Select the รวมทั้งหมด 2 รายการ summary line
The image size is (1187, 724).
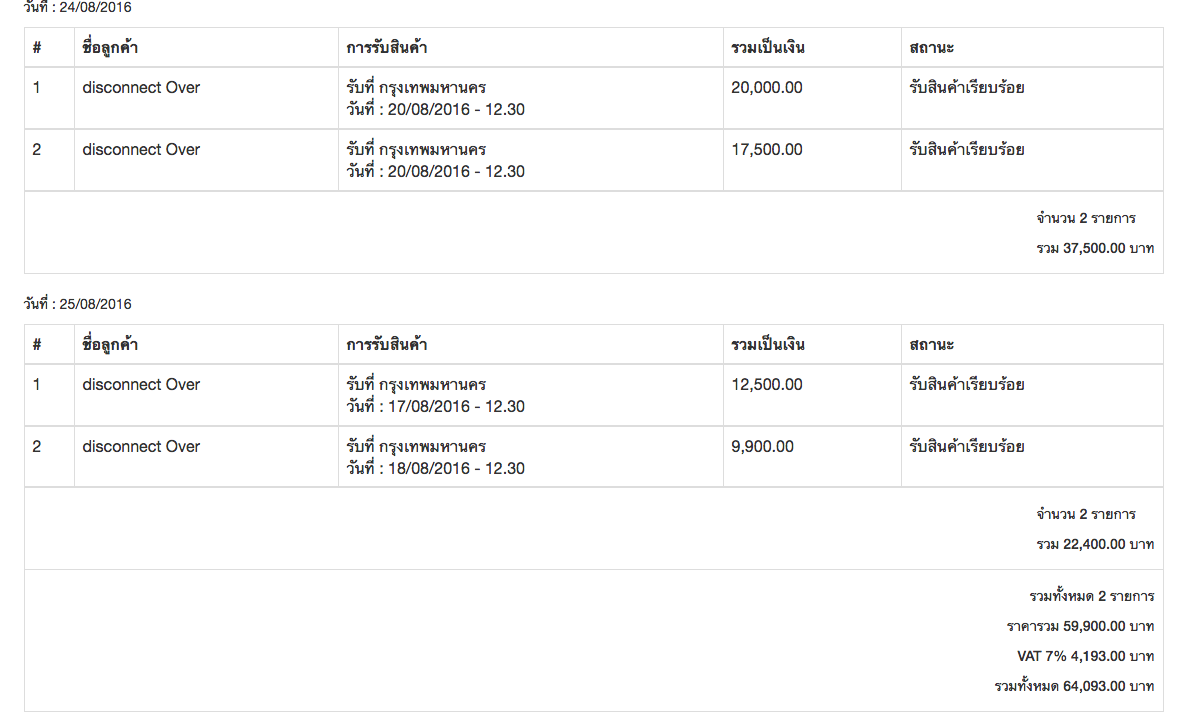click(1091, 597)
